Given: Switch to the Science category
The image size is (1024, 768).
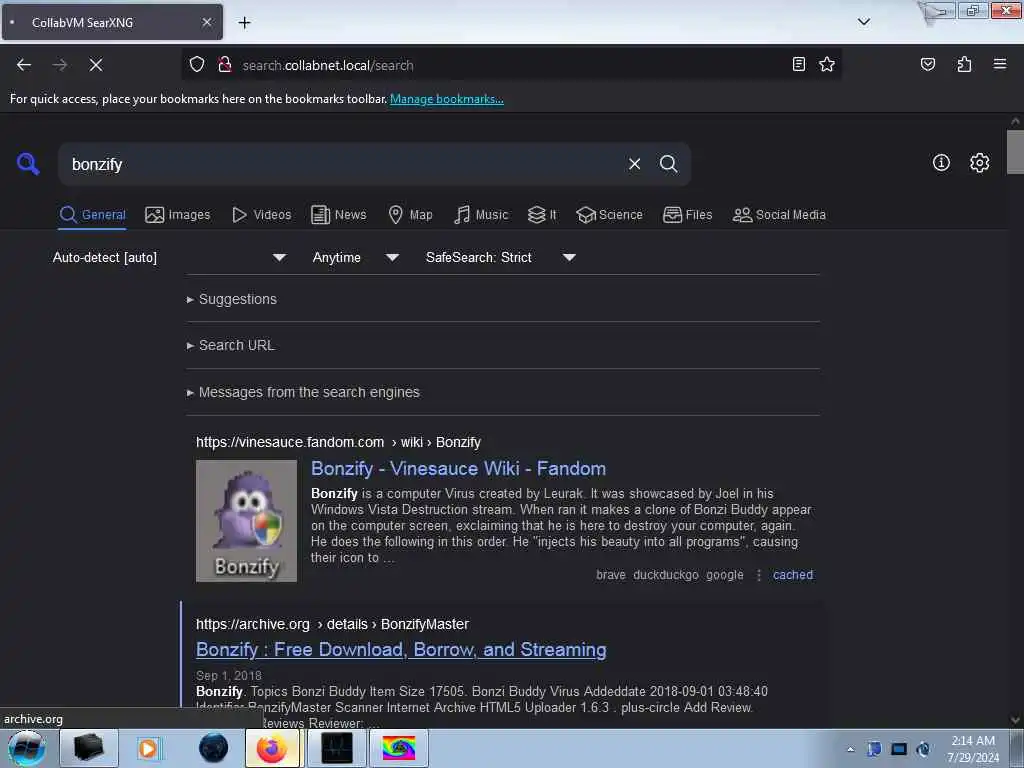Looking at the screenshot, I should click(x=609, y=215).
